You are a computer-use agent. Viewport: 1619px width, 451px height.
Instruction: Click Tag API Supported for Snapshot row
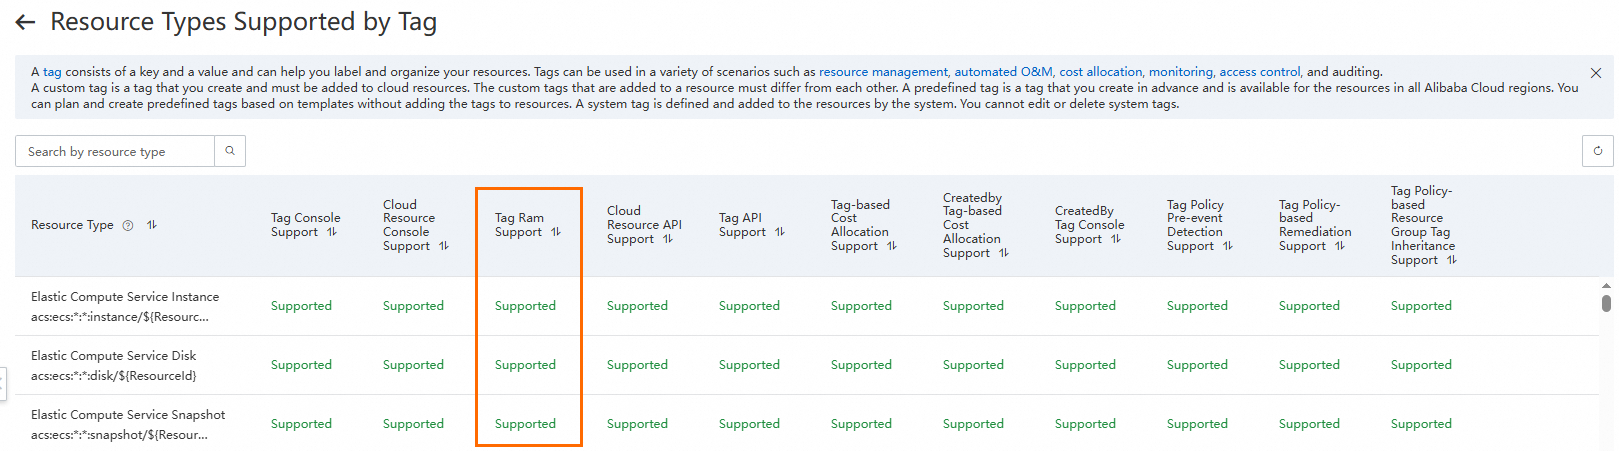coord(749,424)
